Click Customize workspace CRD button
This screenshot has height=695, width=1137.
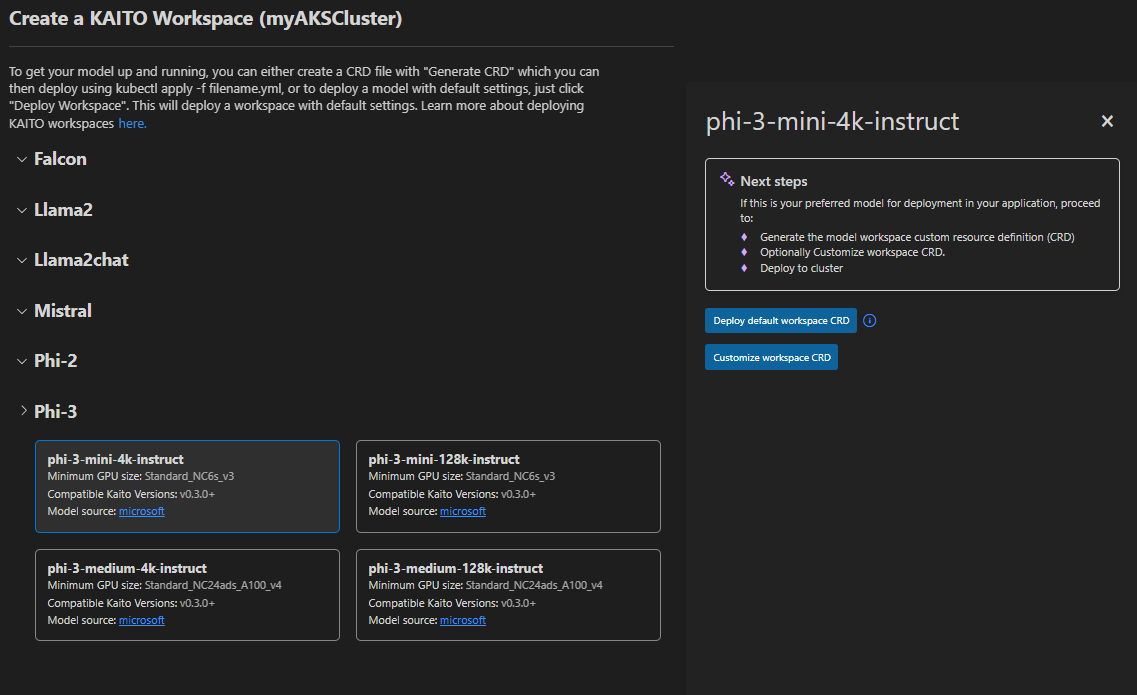click(x=772, y=357)
